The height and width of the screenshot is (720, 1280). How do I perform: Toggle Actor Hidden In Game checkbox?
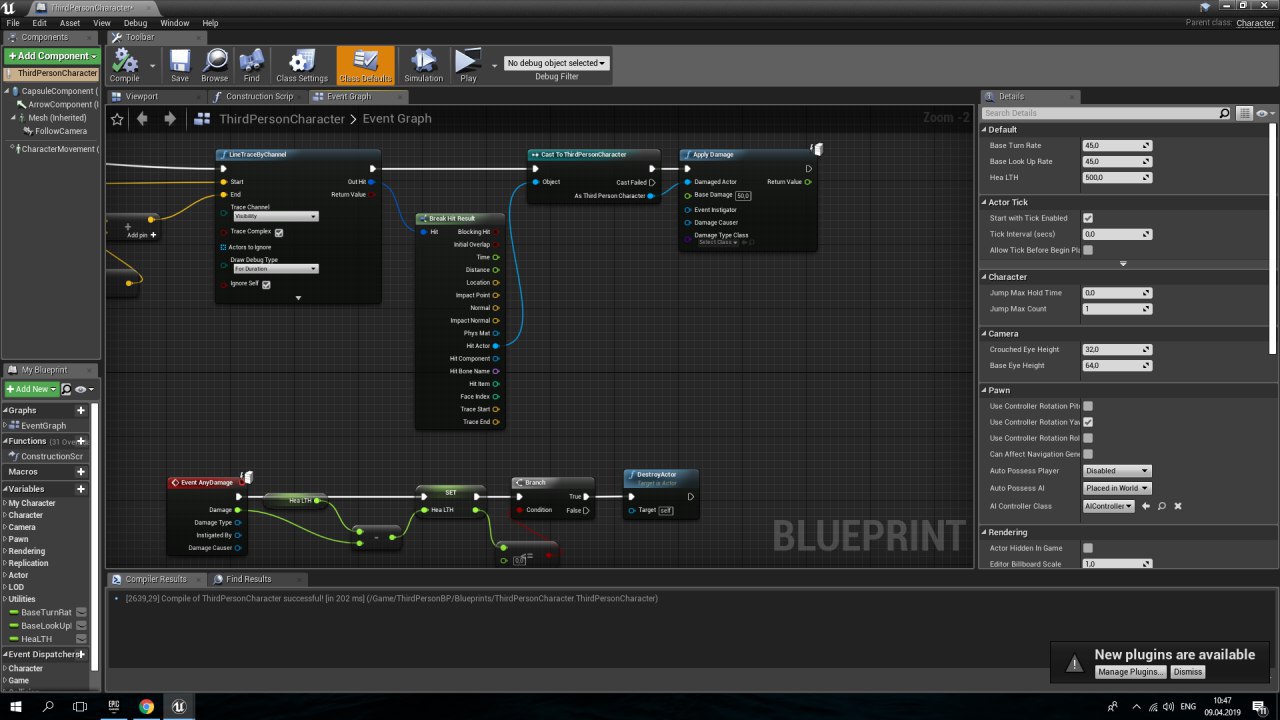coord(1088,548)
